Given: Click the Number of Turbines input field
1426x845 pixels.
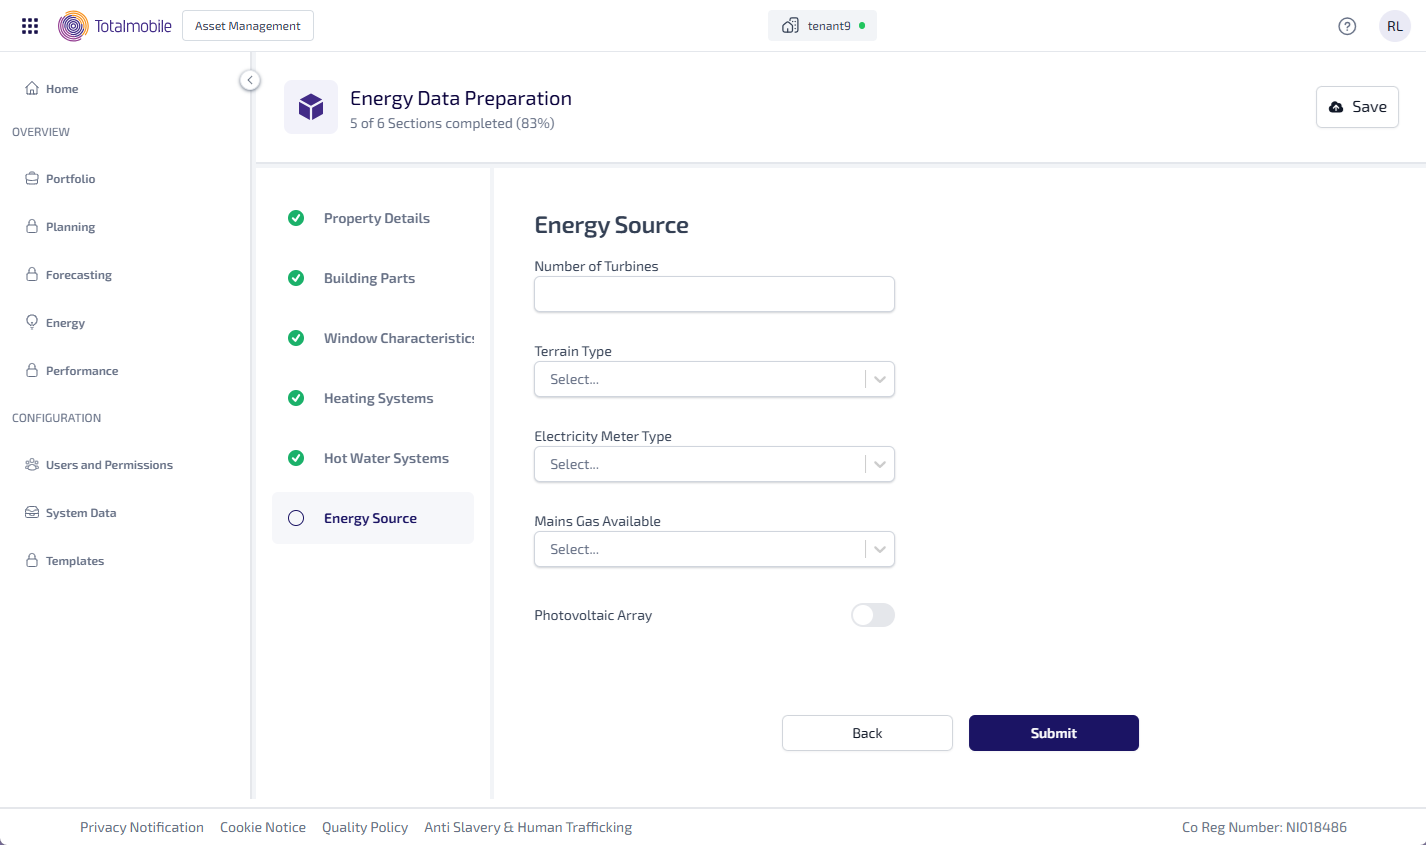Looking at the screenshot, I should pos(714,294).
